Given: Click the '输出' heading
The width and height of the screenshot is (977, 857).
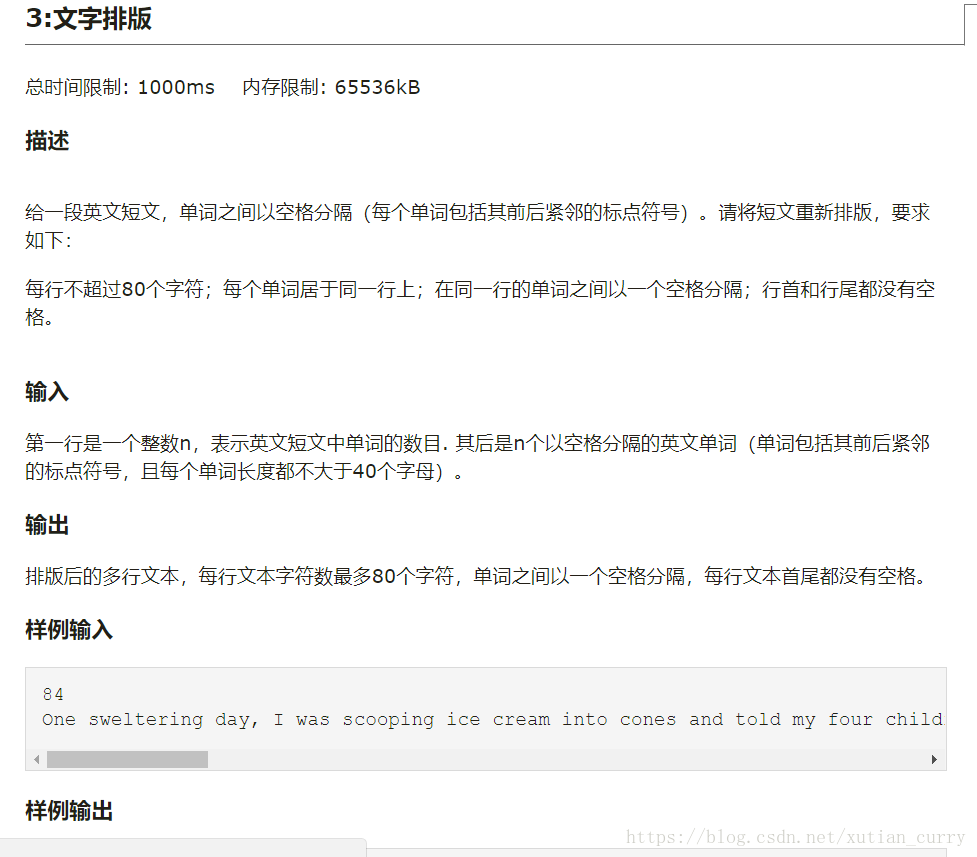Looking at the screenshot, I should (x=47, y=525).
